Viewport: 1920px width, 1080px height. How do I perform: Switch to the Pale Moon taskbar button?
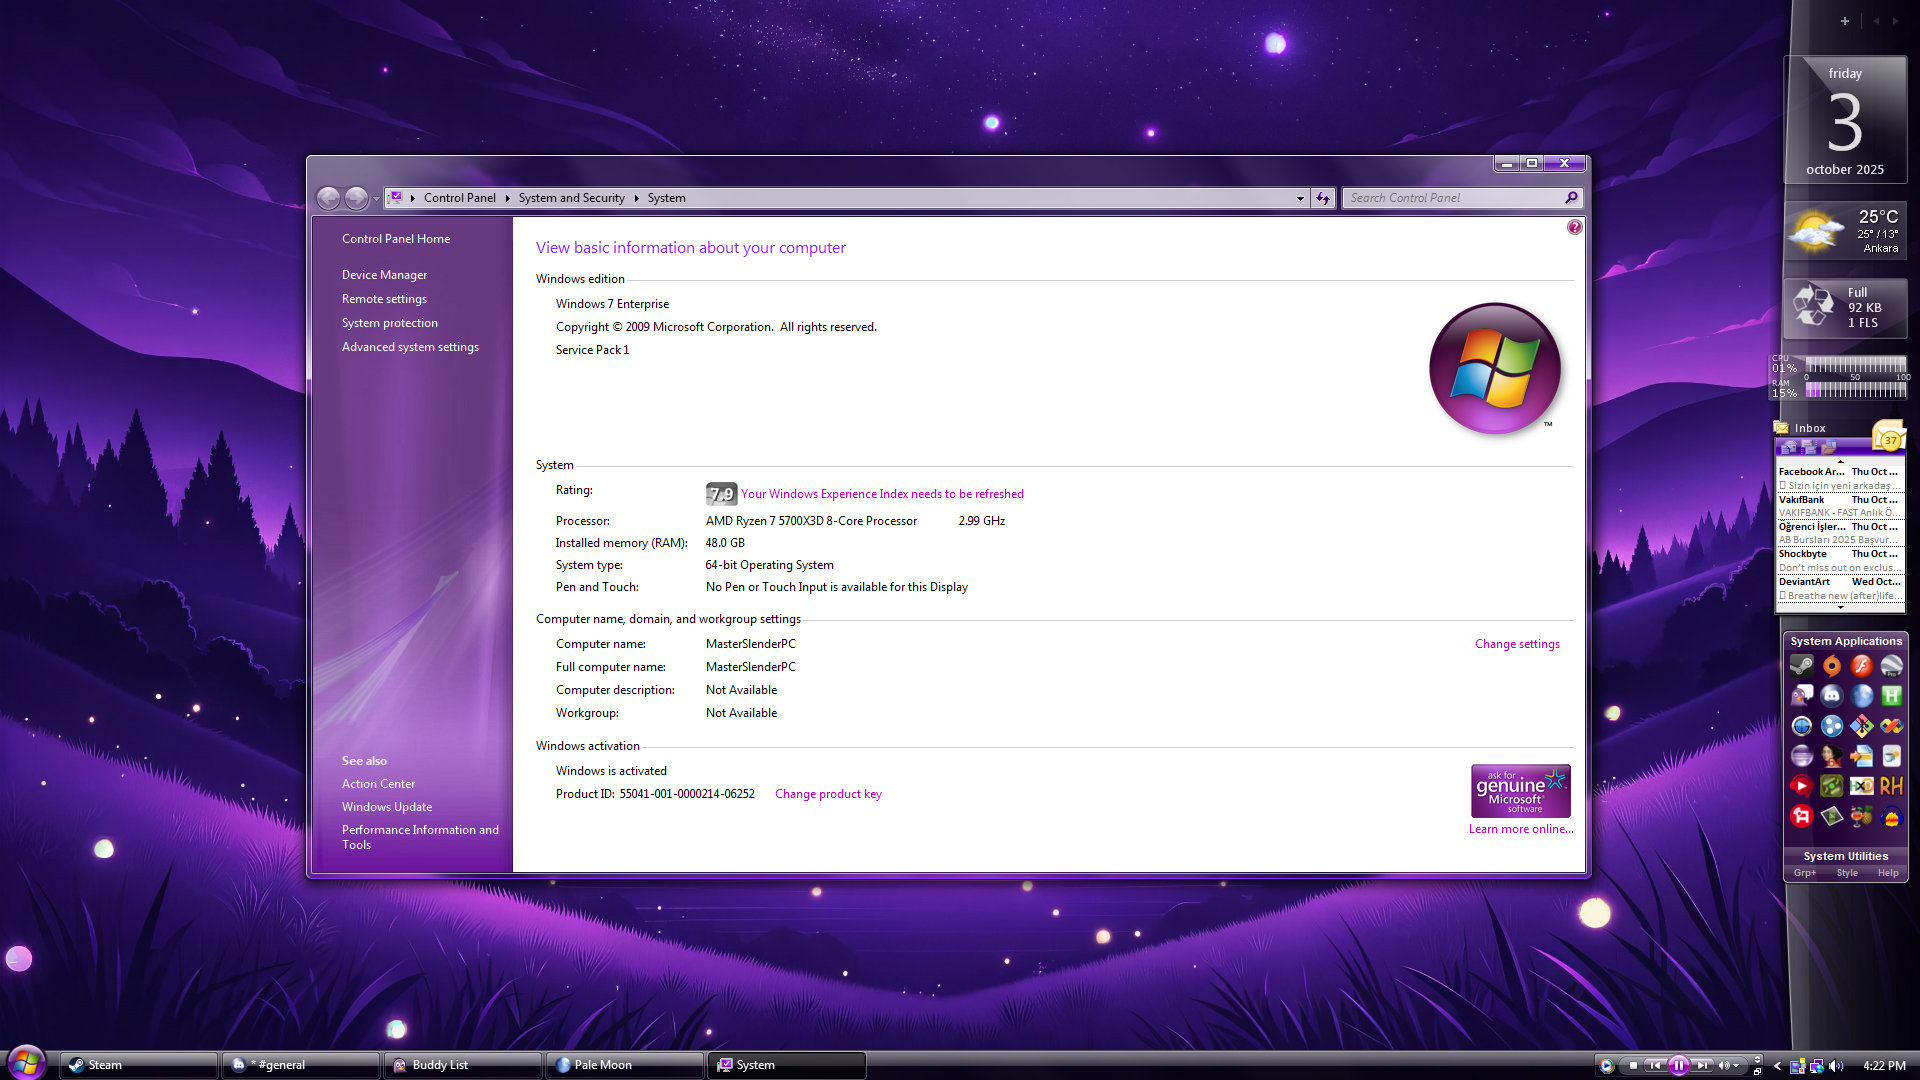625,1065
